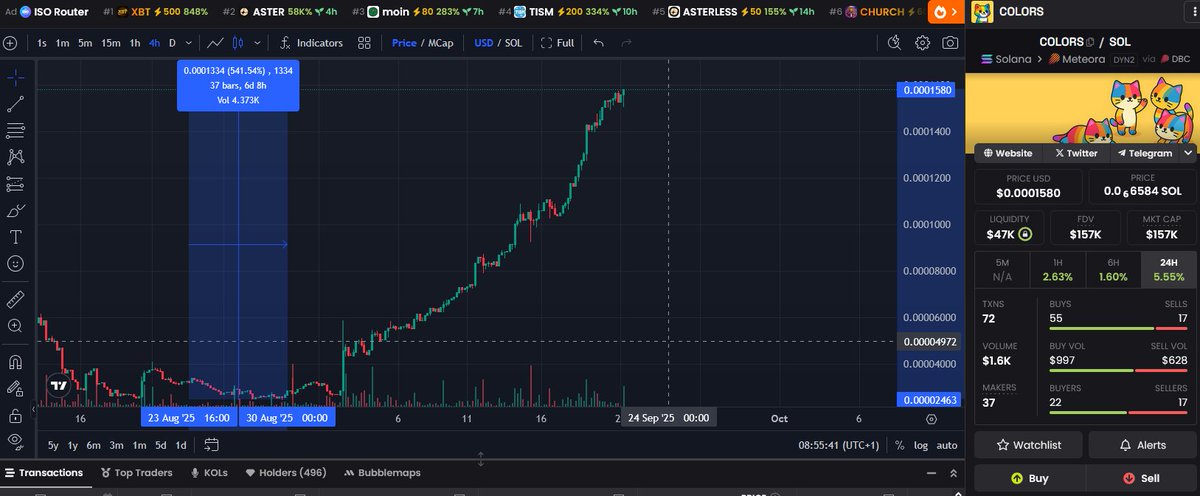Open more time intervals dropdown
The height and width of the screenshot is (496, 1200).
tap(190, 43)
